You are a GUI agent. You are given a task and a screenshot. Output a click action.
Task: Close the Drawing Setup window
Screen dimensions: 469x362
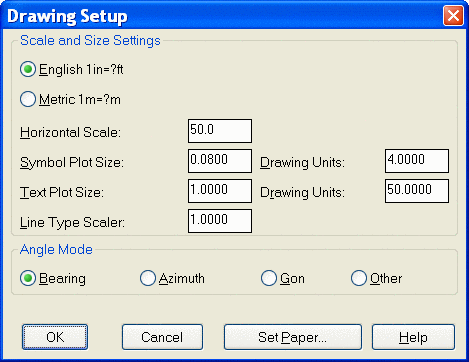click(x=453, y=15)
